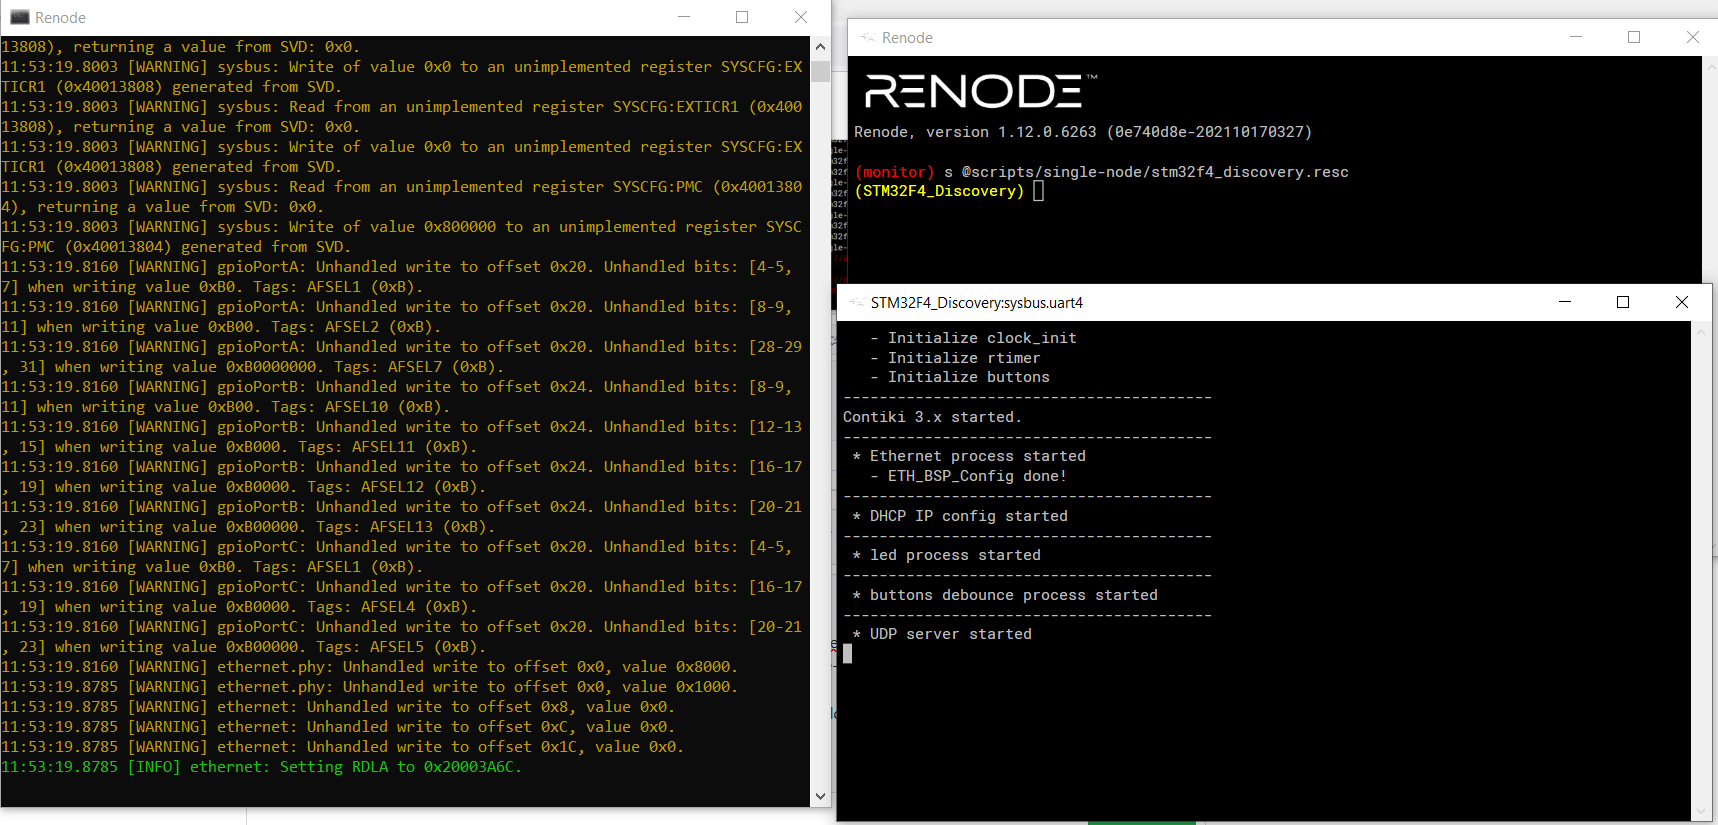Image resolution: width=1718 pixels, height=825 pixels.
Task: Click the stm32f4_discovery.resc script command line
Action: point(1101,172)
